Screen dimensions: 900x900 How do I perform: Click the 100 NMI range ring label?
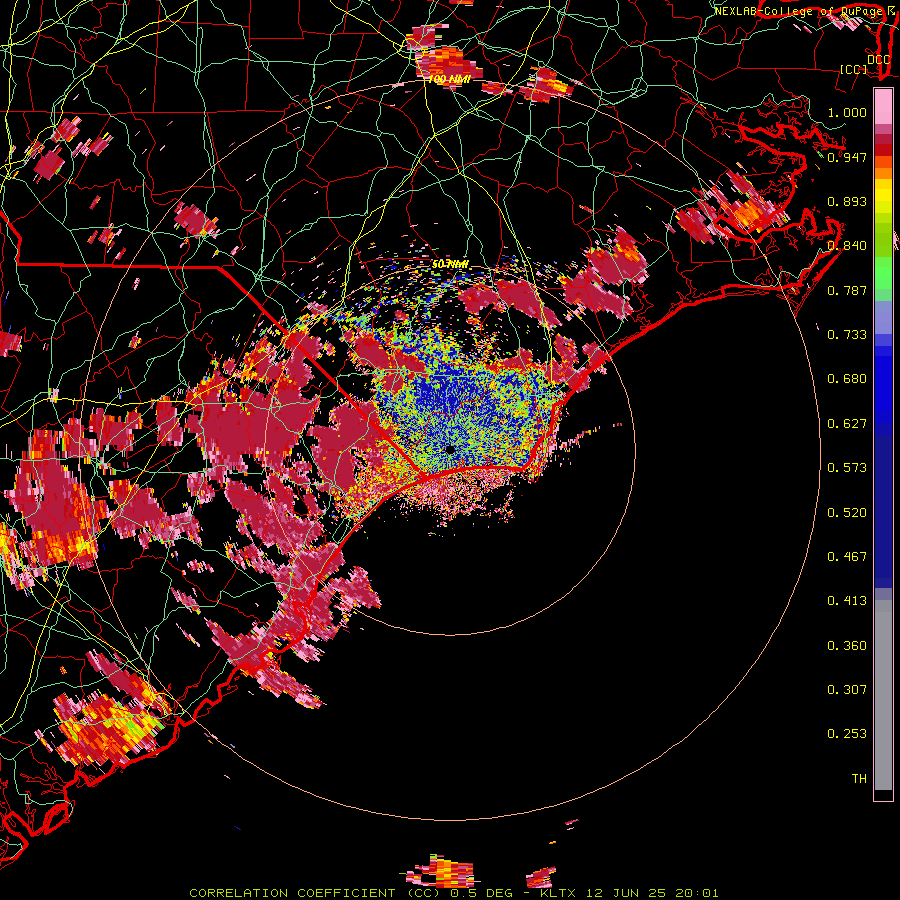(x=449, y=80)
